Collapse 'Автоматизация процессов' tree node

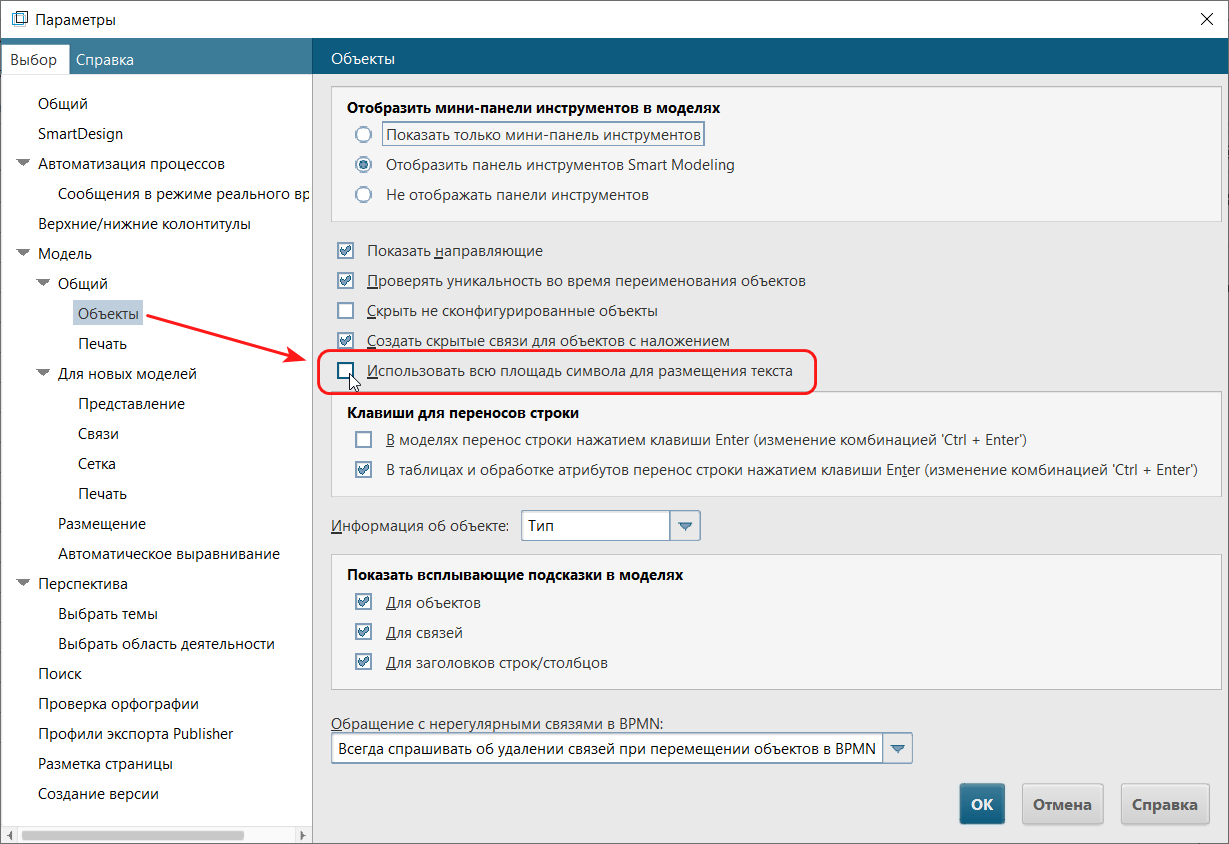pos(23,164)
